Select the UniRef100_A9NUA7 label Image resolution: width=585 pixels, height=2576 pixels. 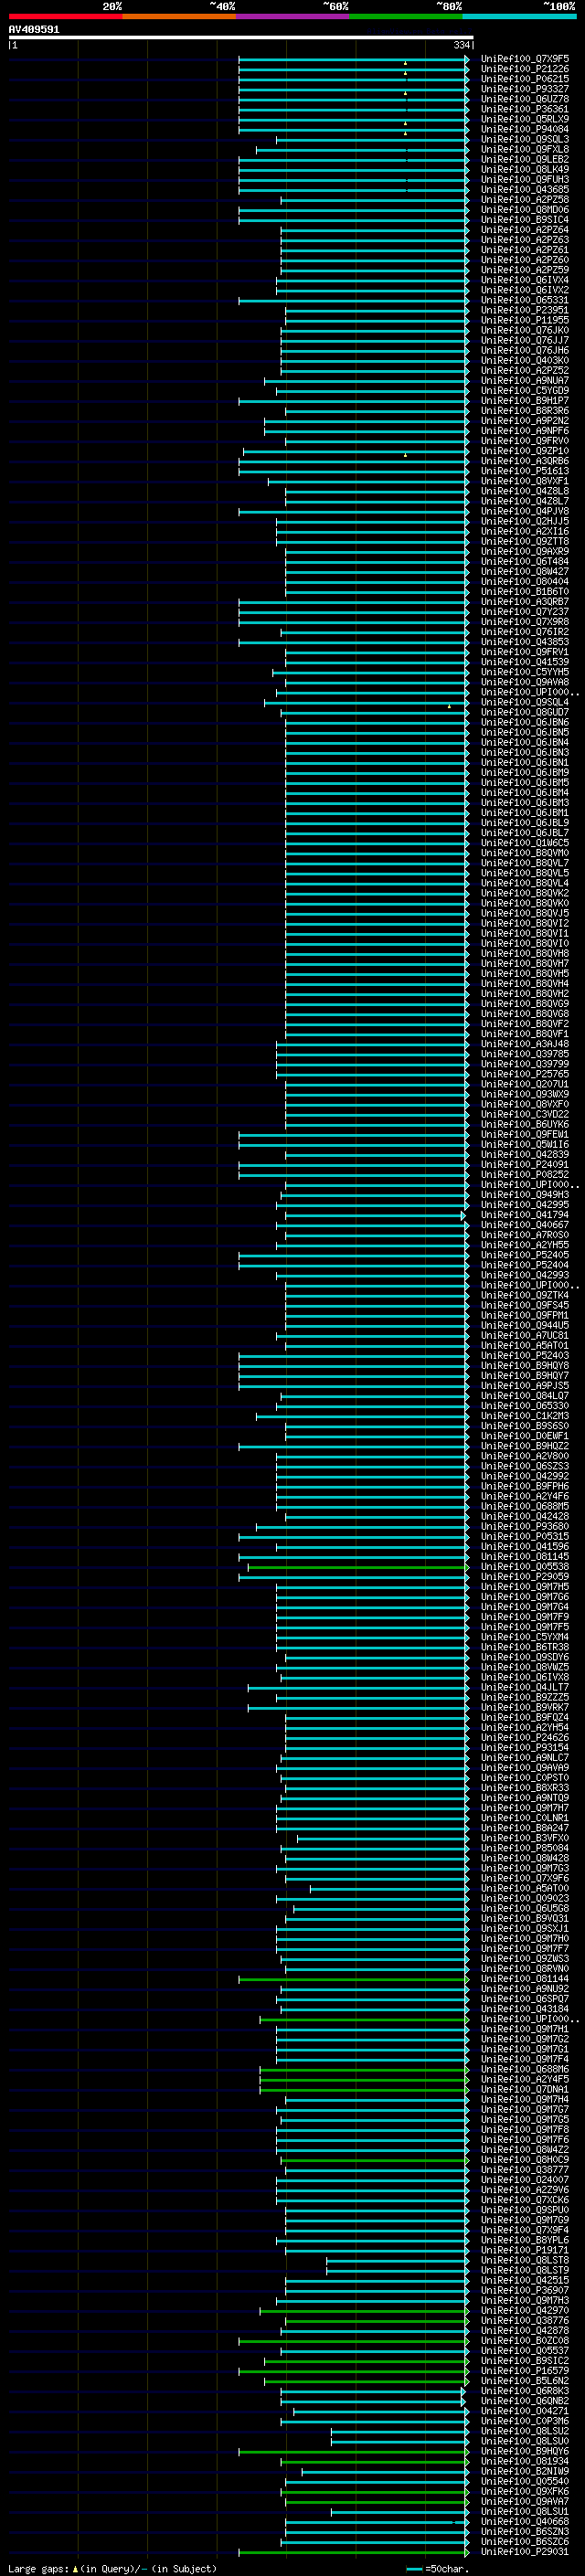pos(525,381)
